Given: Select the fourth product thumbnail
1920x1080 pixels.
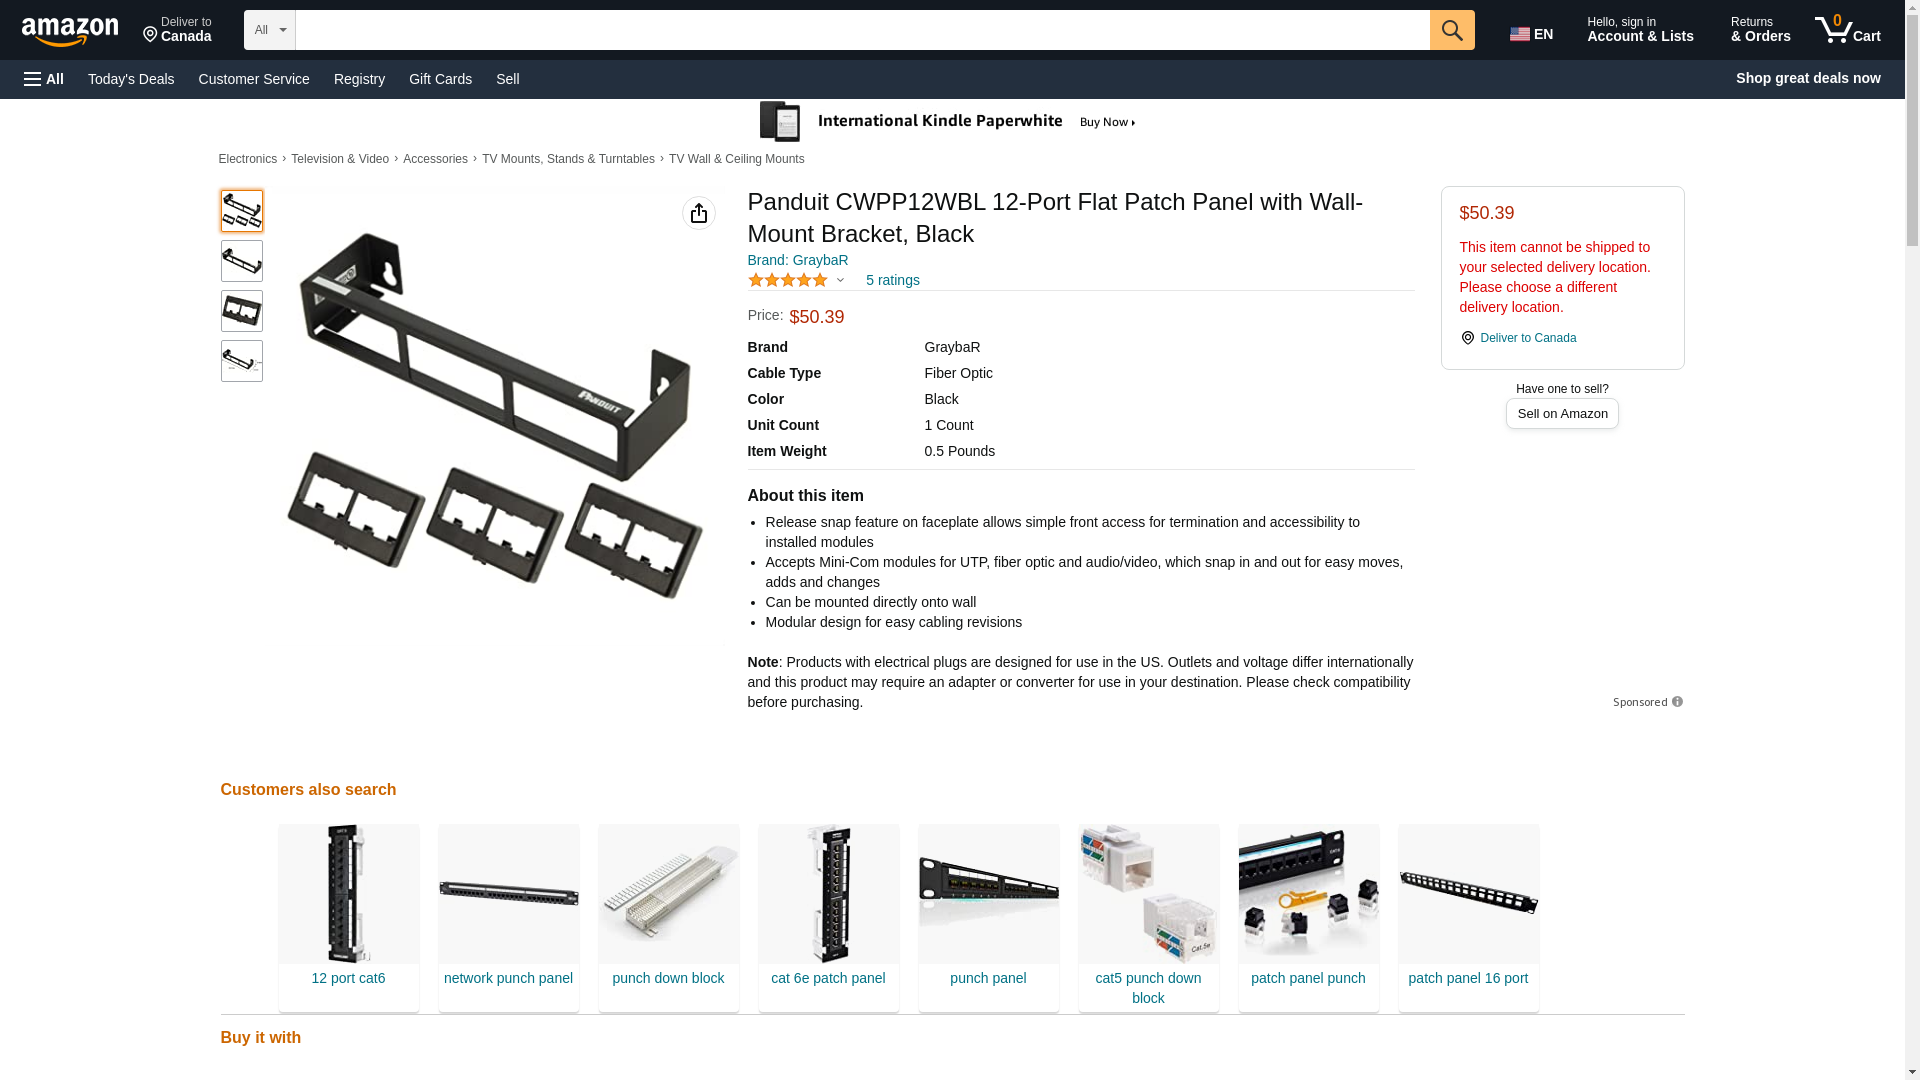Looking at the screenshot, I should tap(242, 361).
